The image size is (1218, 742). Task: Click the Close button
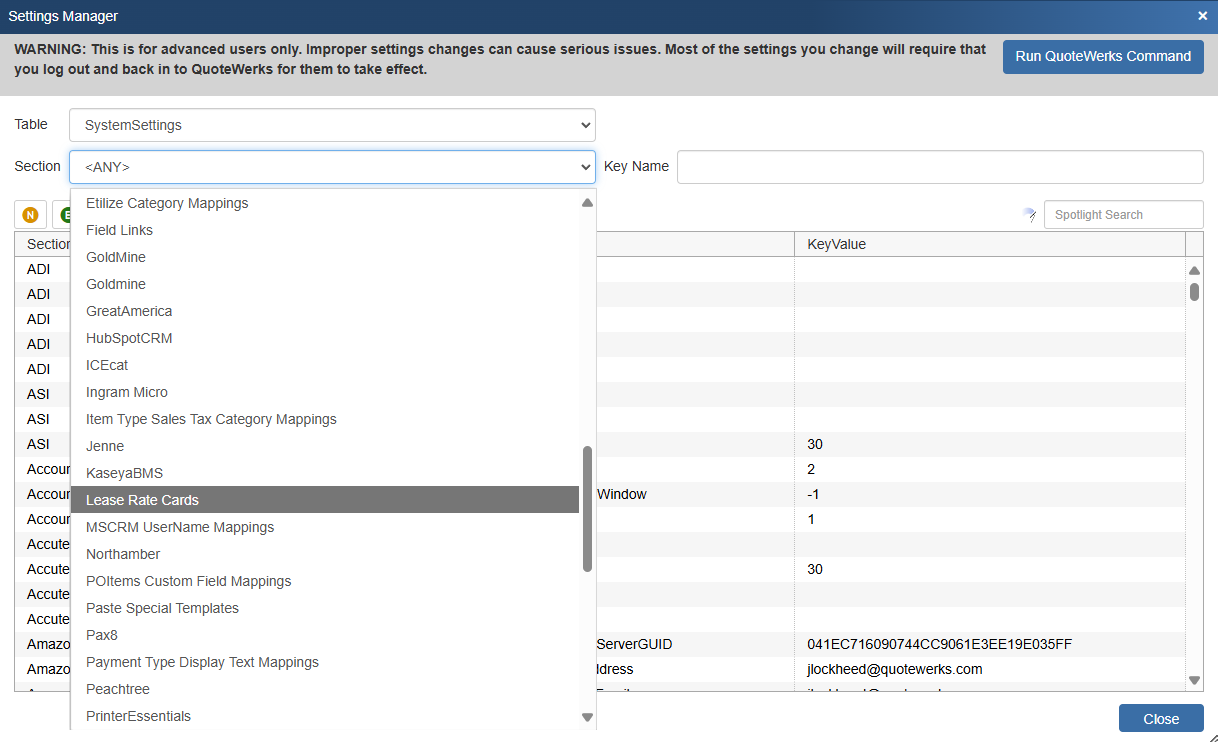[1160, 719]
